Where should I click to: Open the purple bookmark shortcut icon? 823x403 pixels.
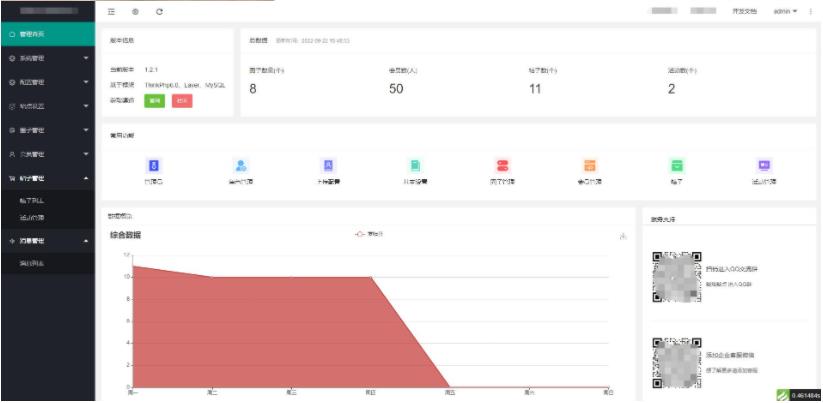click(328, 166)
